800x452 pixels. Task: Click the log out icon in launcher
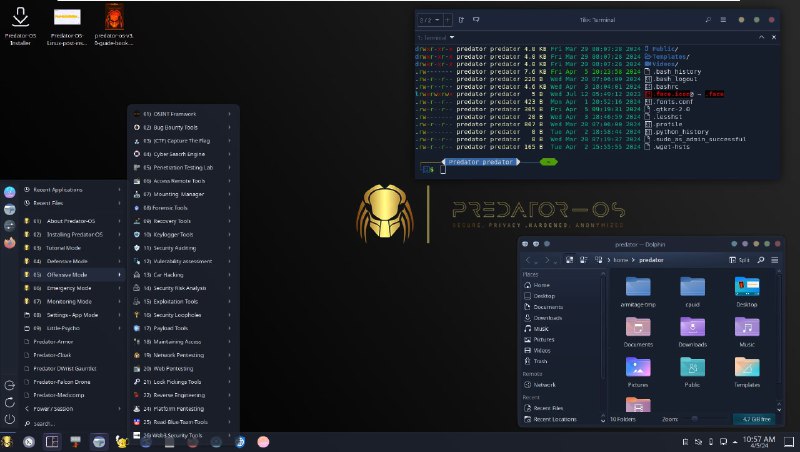pyautogui.click(x=10, y=385)
